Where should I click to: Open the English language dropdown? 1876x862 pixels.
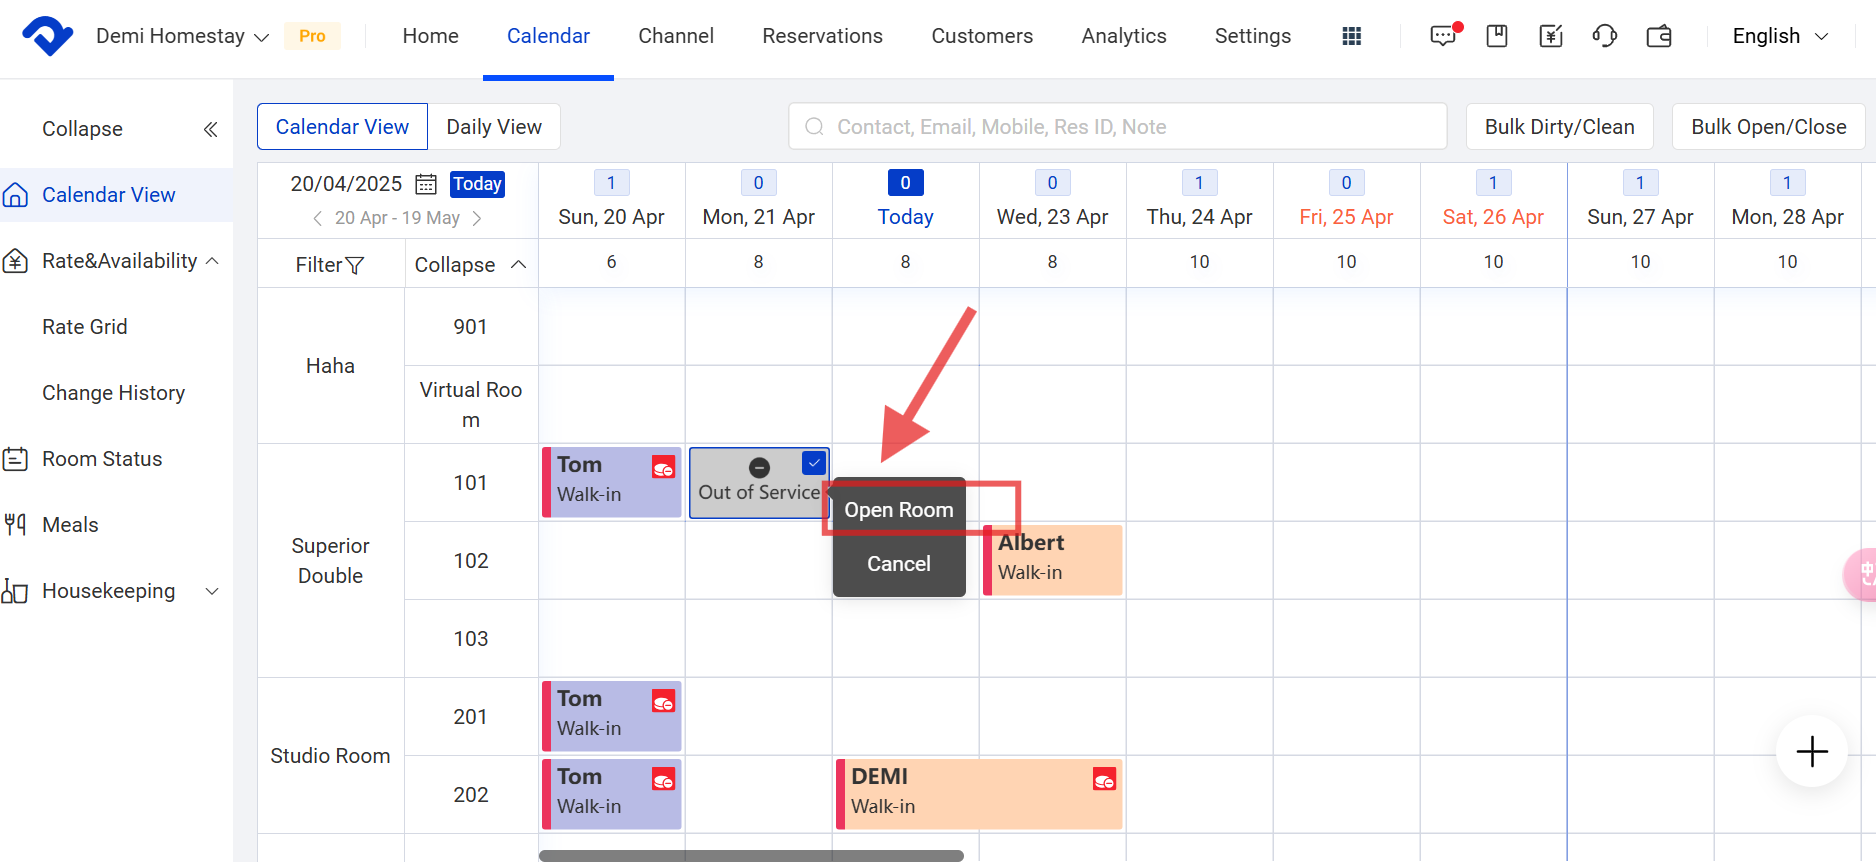point(1780,36)
